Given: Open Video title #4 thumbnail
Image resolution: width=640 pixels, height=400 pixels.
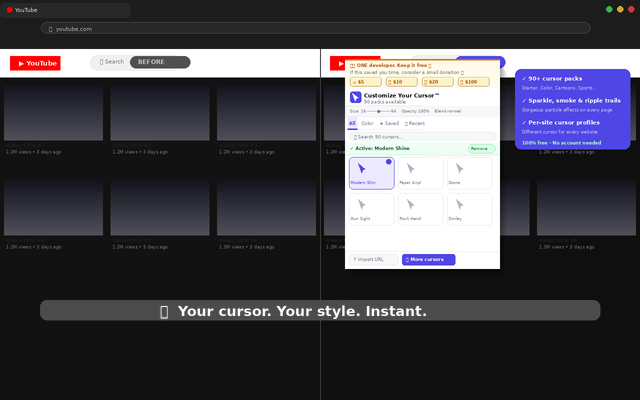Looking at the screenshot, I should [53, 208].
